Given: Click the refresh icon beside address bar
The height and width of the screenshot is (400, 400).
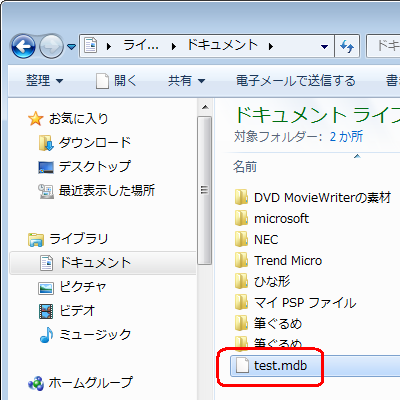Looking at the screenshot, I should 347,46.
